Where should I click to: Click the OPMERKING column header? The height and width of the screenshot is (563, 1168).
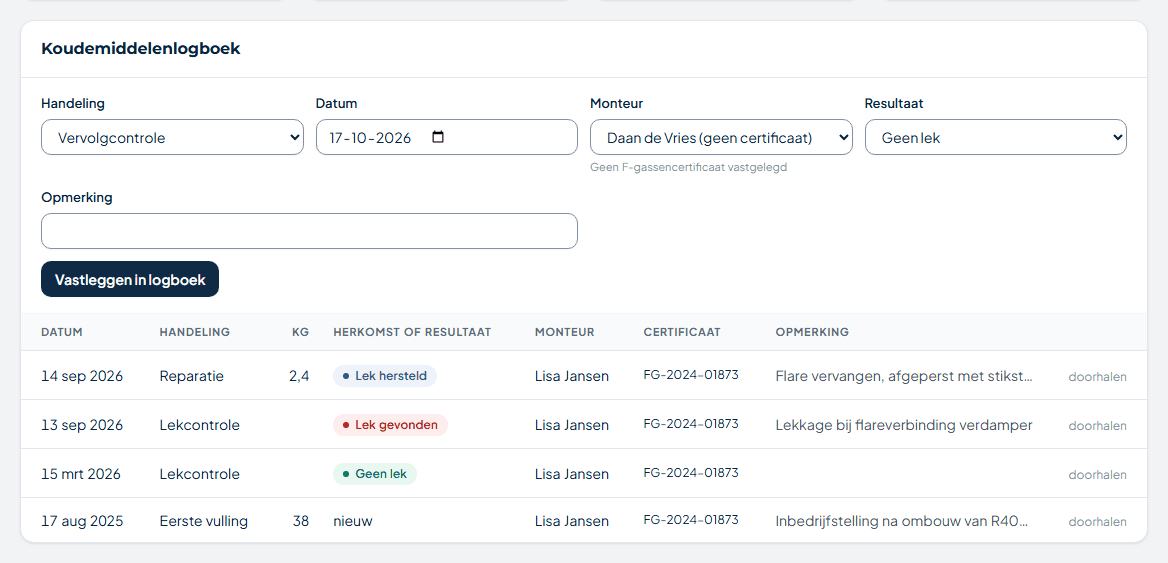click(x=812, y=332)
